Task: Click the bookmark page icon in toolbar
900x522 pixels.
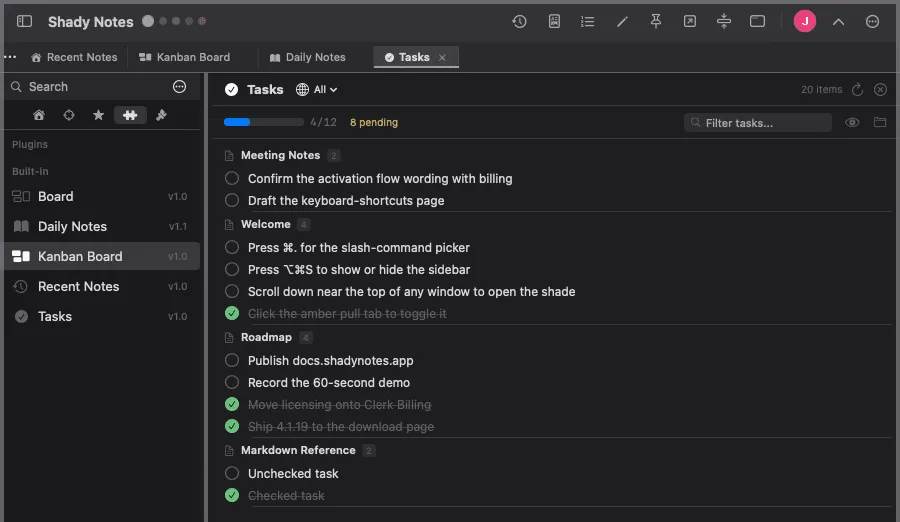Action: [x=554, y=21]
